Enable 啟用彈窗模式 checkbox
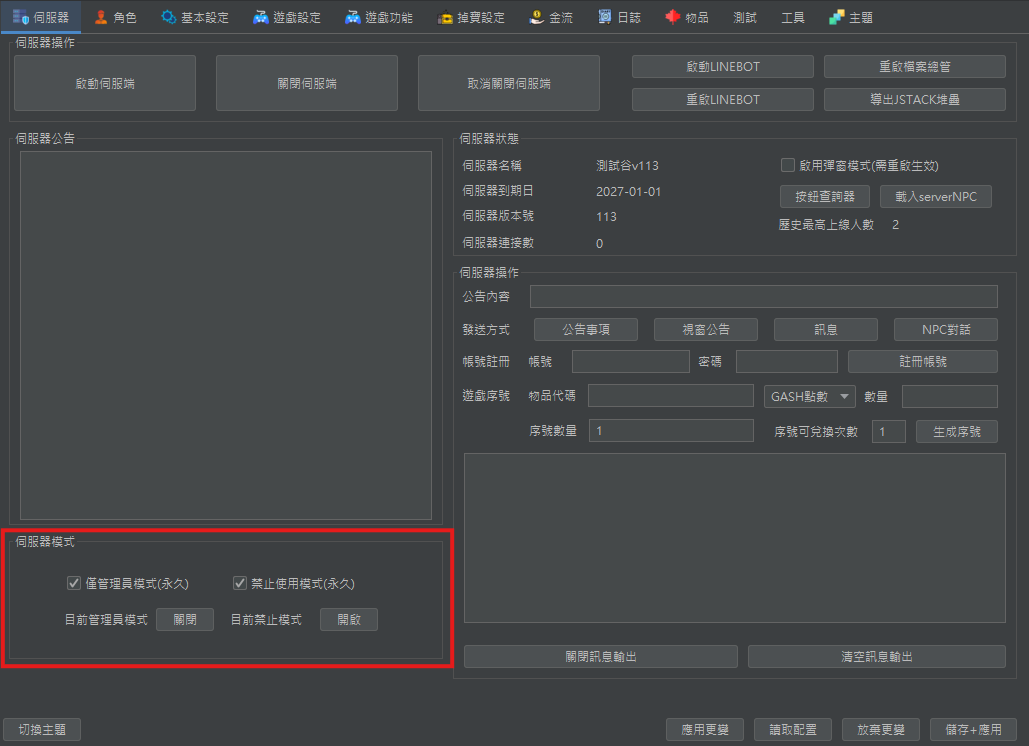Image resolution: width=1029 pixels, height=746 pixels. 788,165
